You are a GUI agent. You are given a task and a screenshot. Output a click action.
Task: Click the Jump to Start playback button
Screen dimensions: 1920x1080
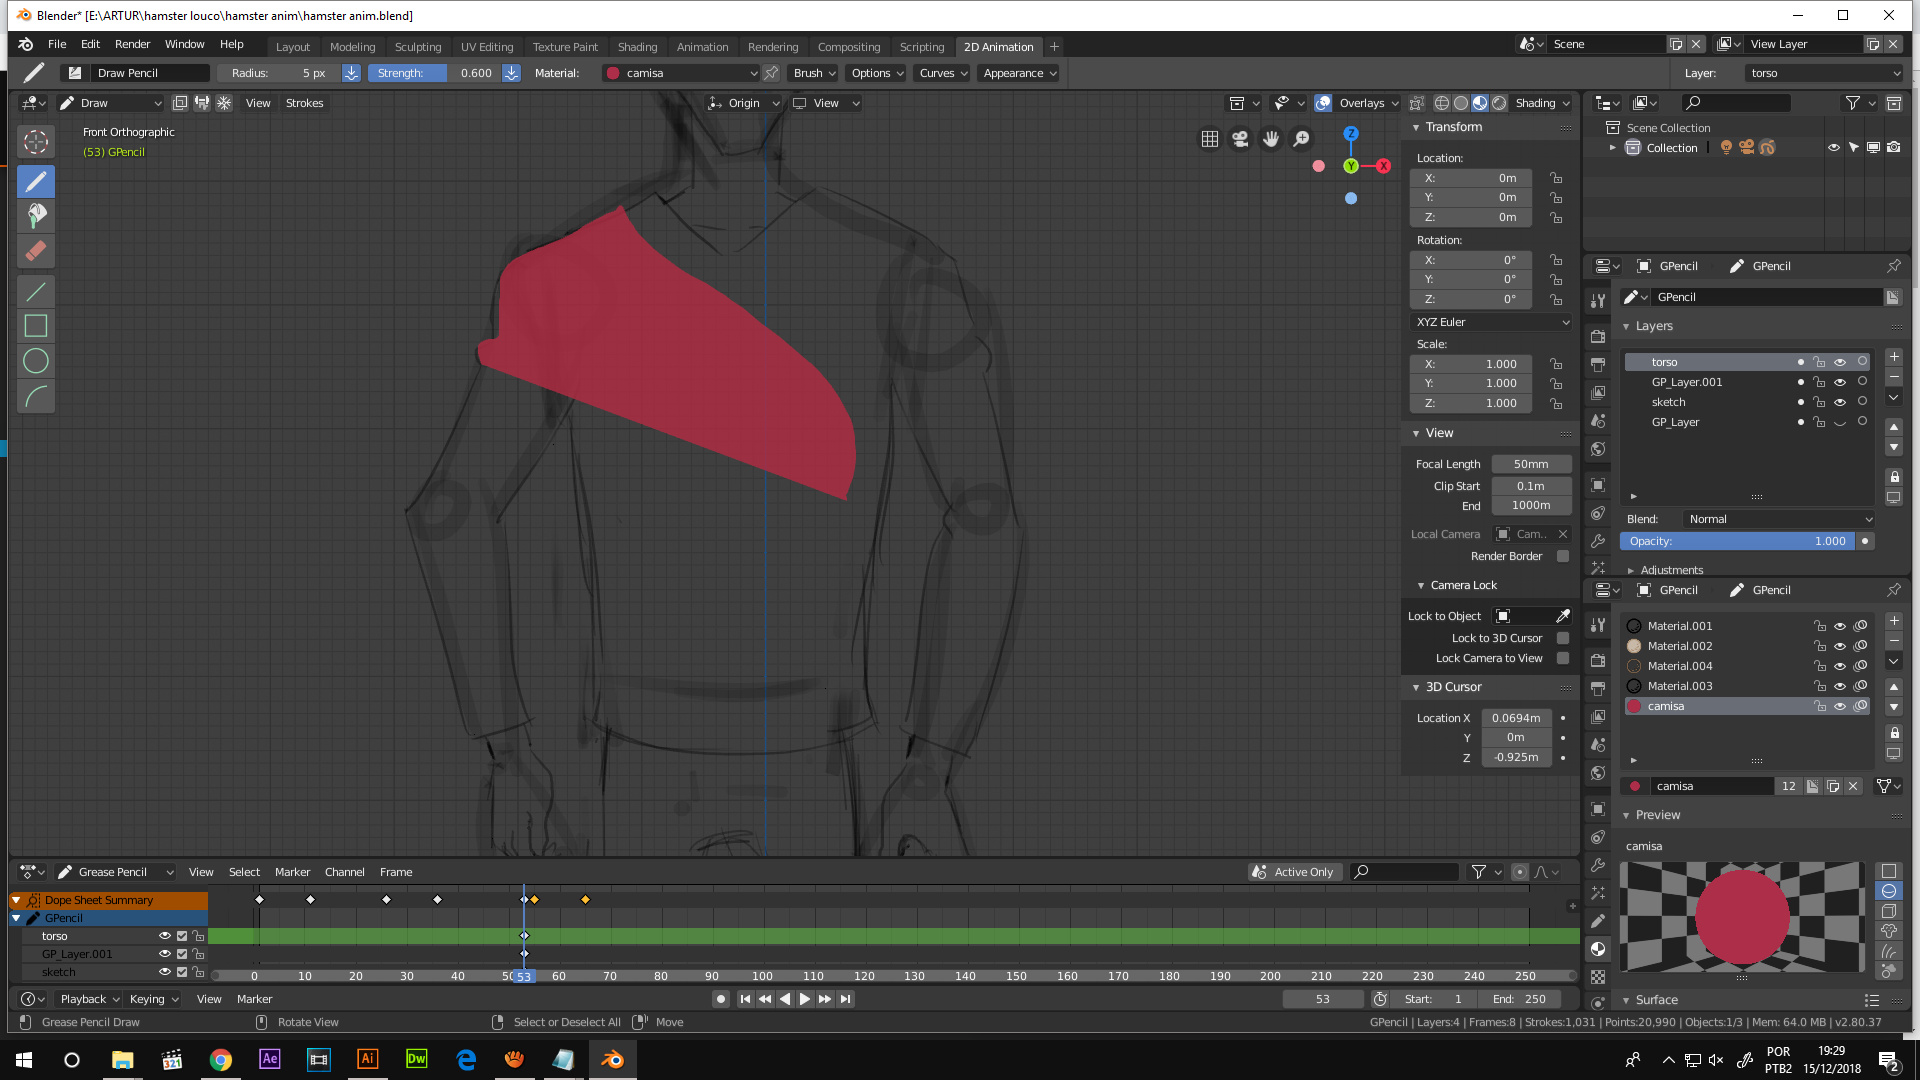click(744, 998)
